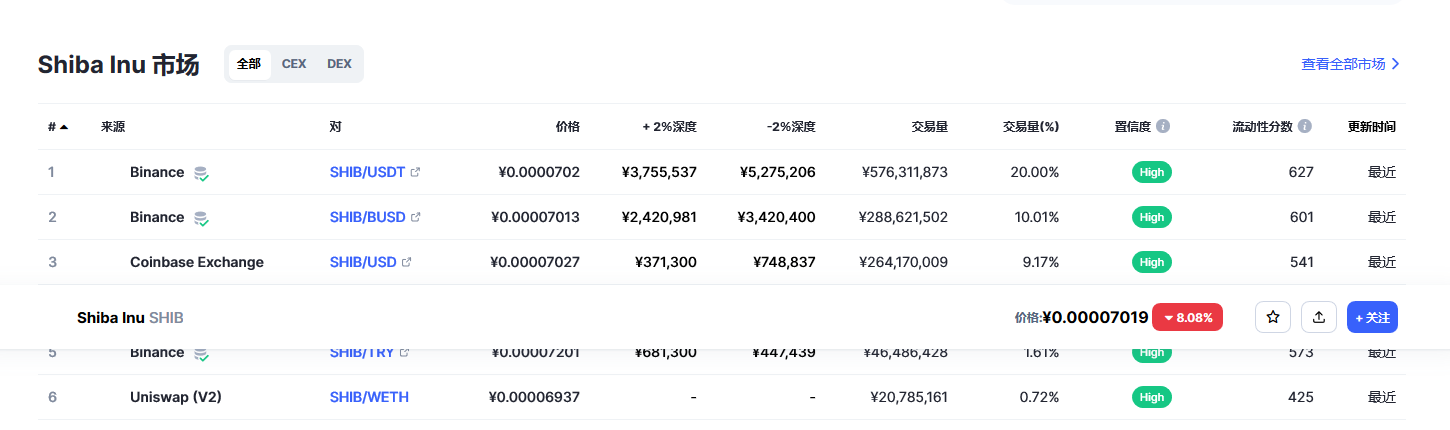The height and width of the screenshot is (430, 1450).
Task: Switch to the CEX filter tab
Action: [294, 64]
